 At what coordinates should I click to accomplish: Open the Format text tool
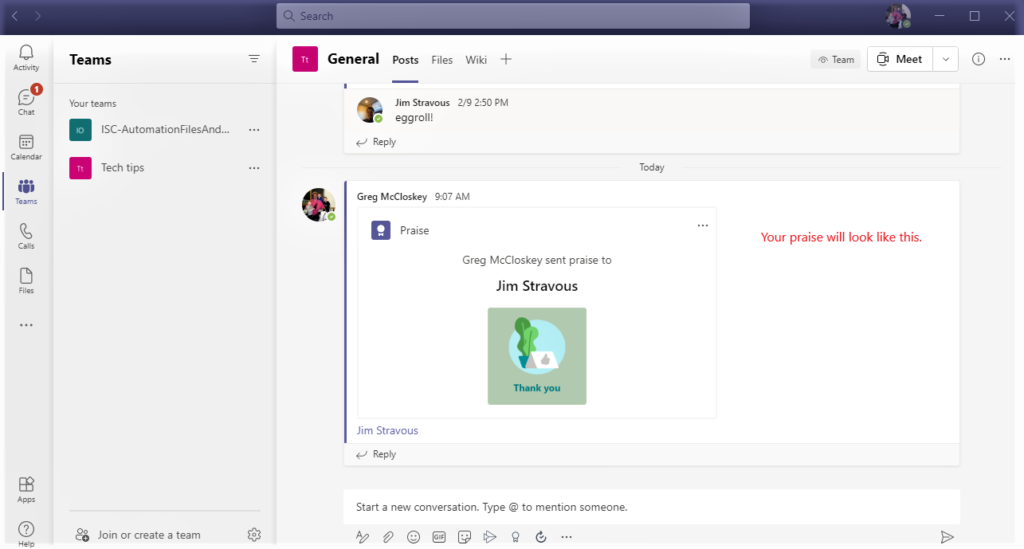click(x=362, y=537)
